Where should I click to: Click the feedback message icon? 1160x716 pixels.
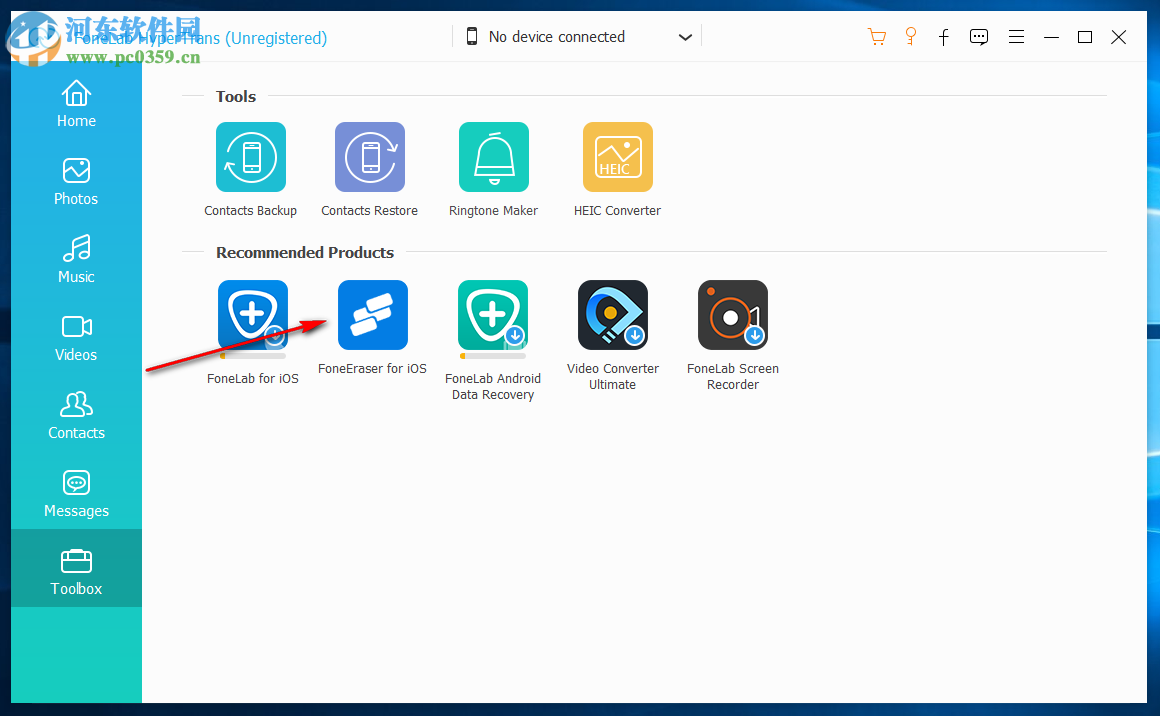[x=979, y=36]
